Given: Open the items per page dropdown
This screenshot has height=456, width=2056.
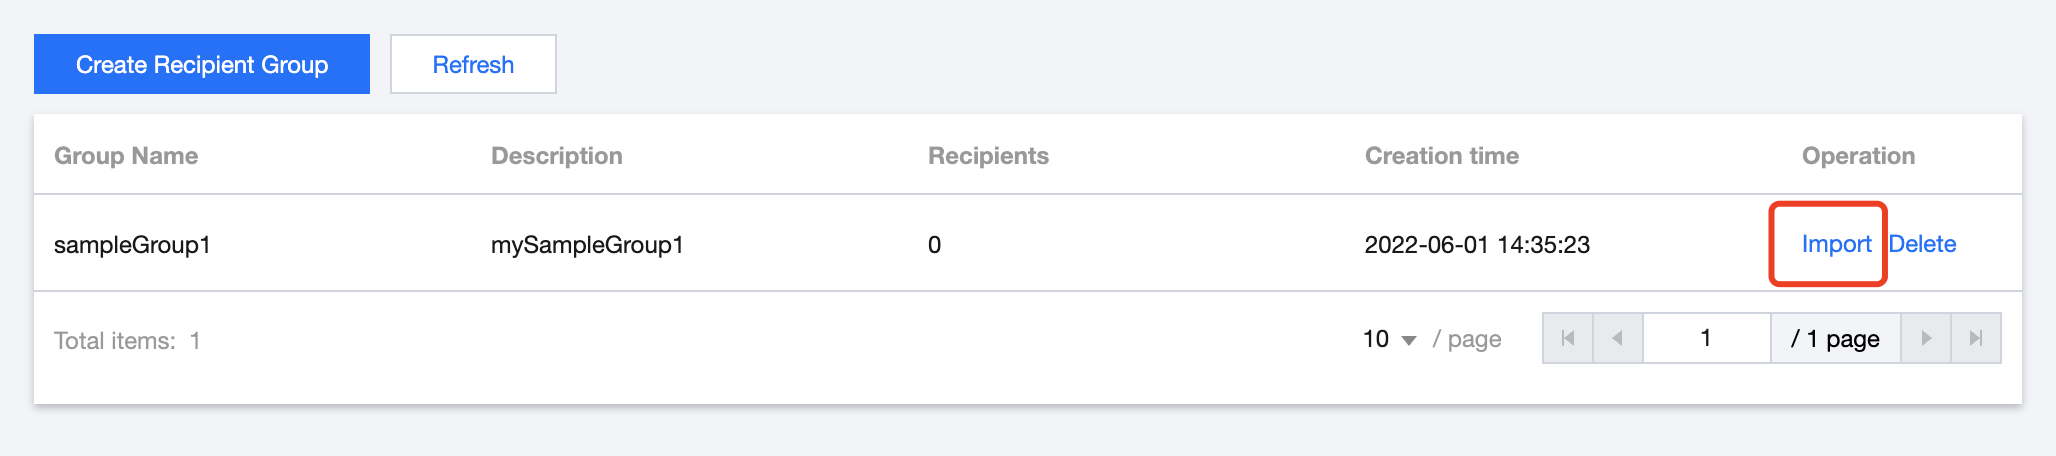Looking at the screenshot, I should (1389, 340).
